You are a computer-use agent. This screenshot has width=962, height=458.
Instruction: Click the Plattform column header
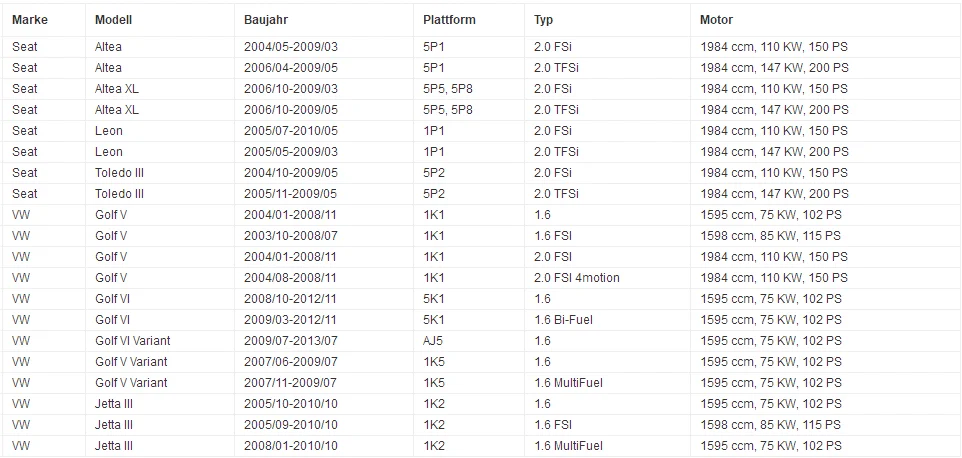[x=449, y=20]
